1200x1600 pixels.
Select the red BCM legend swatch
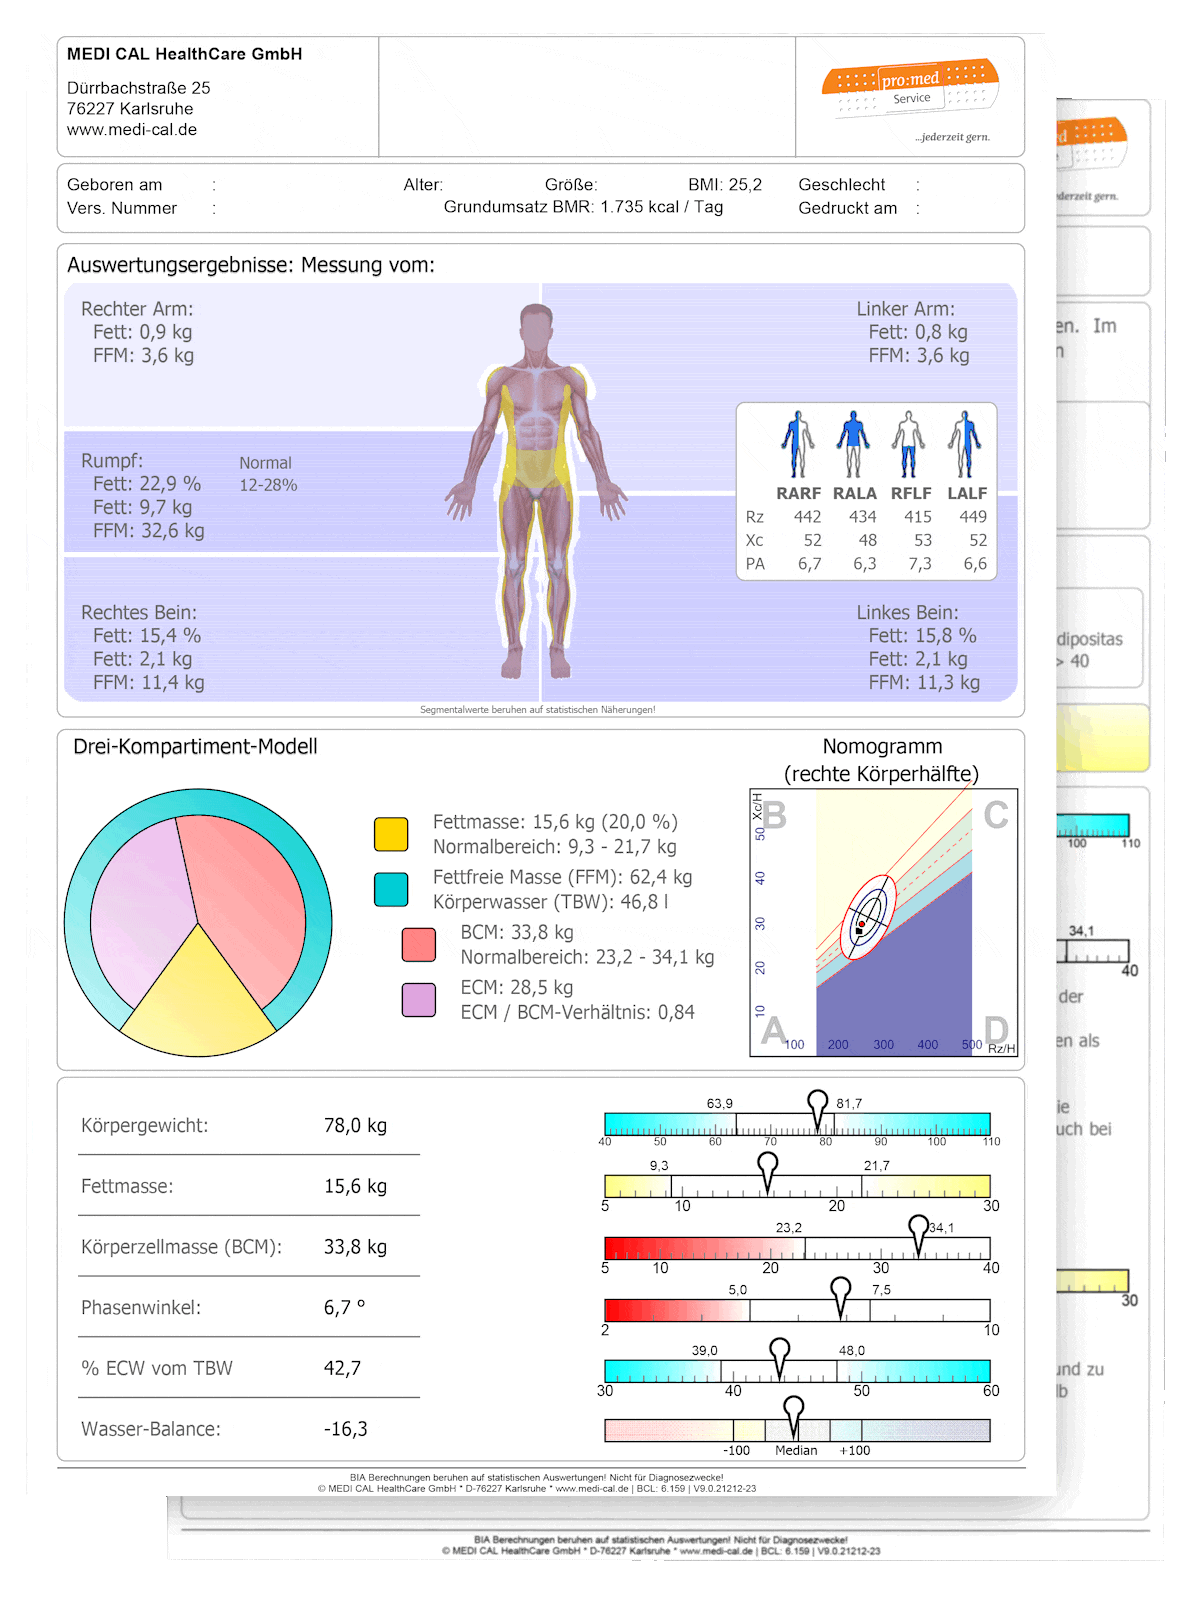point(419,944)
